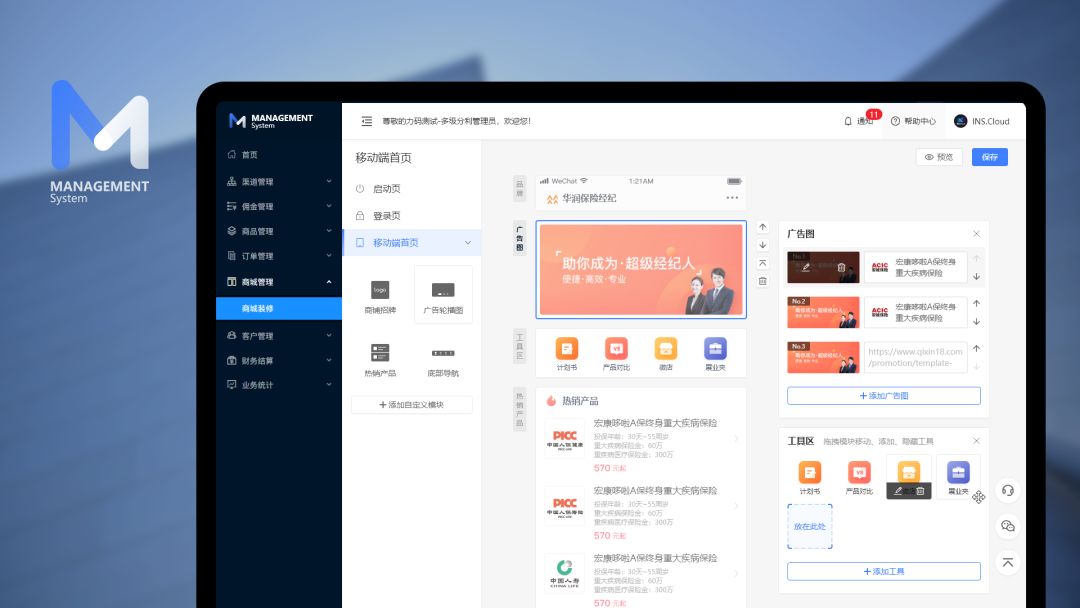Delete the ad module with trash icon
The width and height of the screenshot is (1080, 608).
tap(762, 281)
